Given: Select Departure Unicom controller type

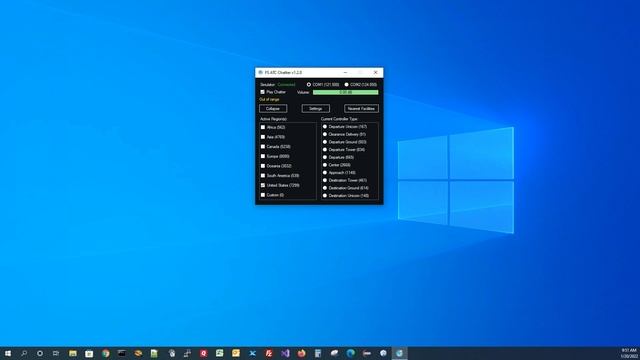Looking at the screenshot, I should click(325, 127).
